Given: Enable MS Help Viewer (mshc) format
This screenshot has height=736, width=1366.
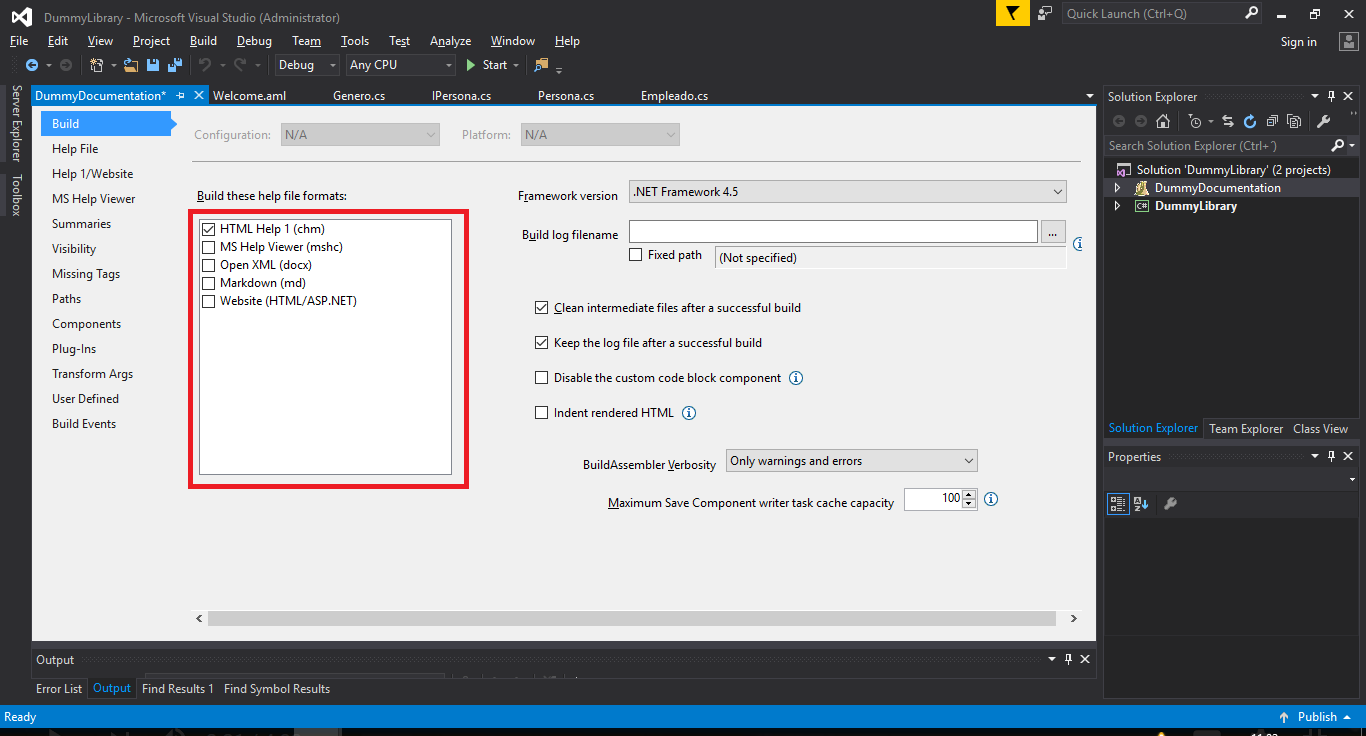Looking at the screenshot, I should coord(209,247).
